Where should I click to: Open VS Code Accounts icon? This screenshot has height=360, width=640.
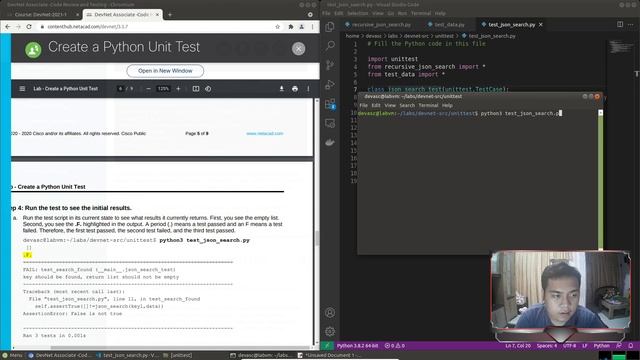(330, 313)
